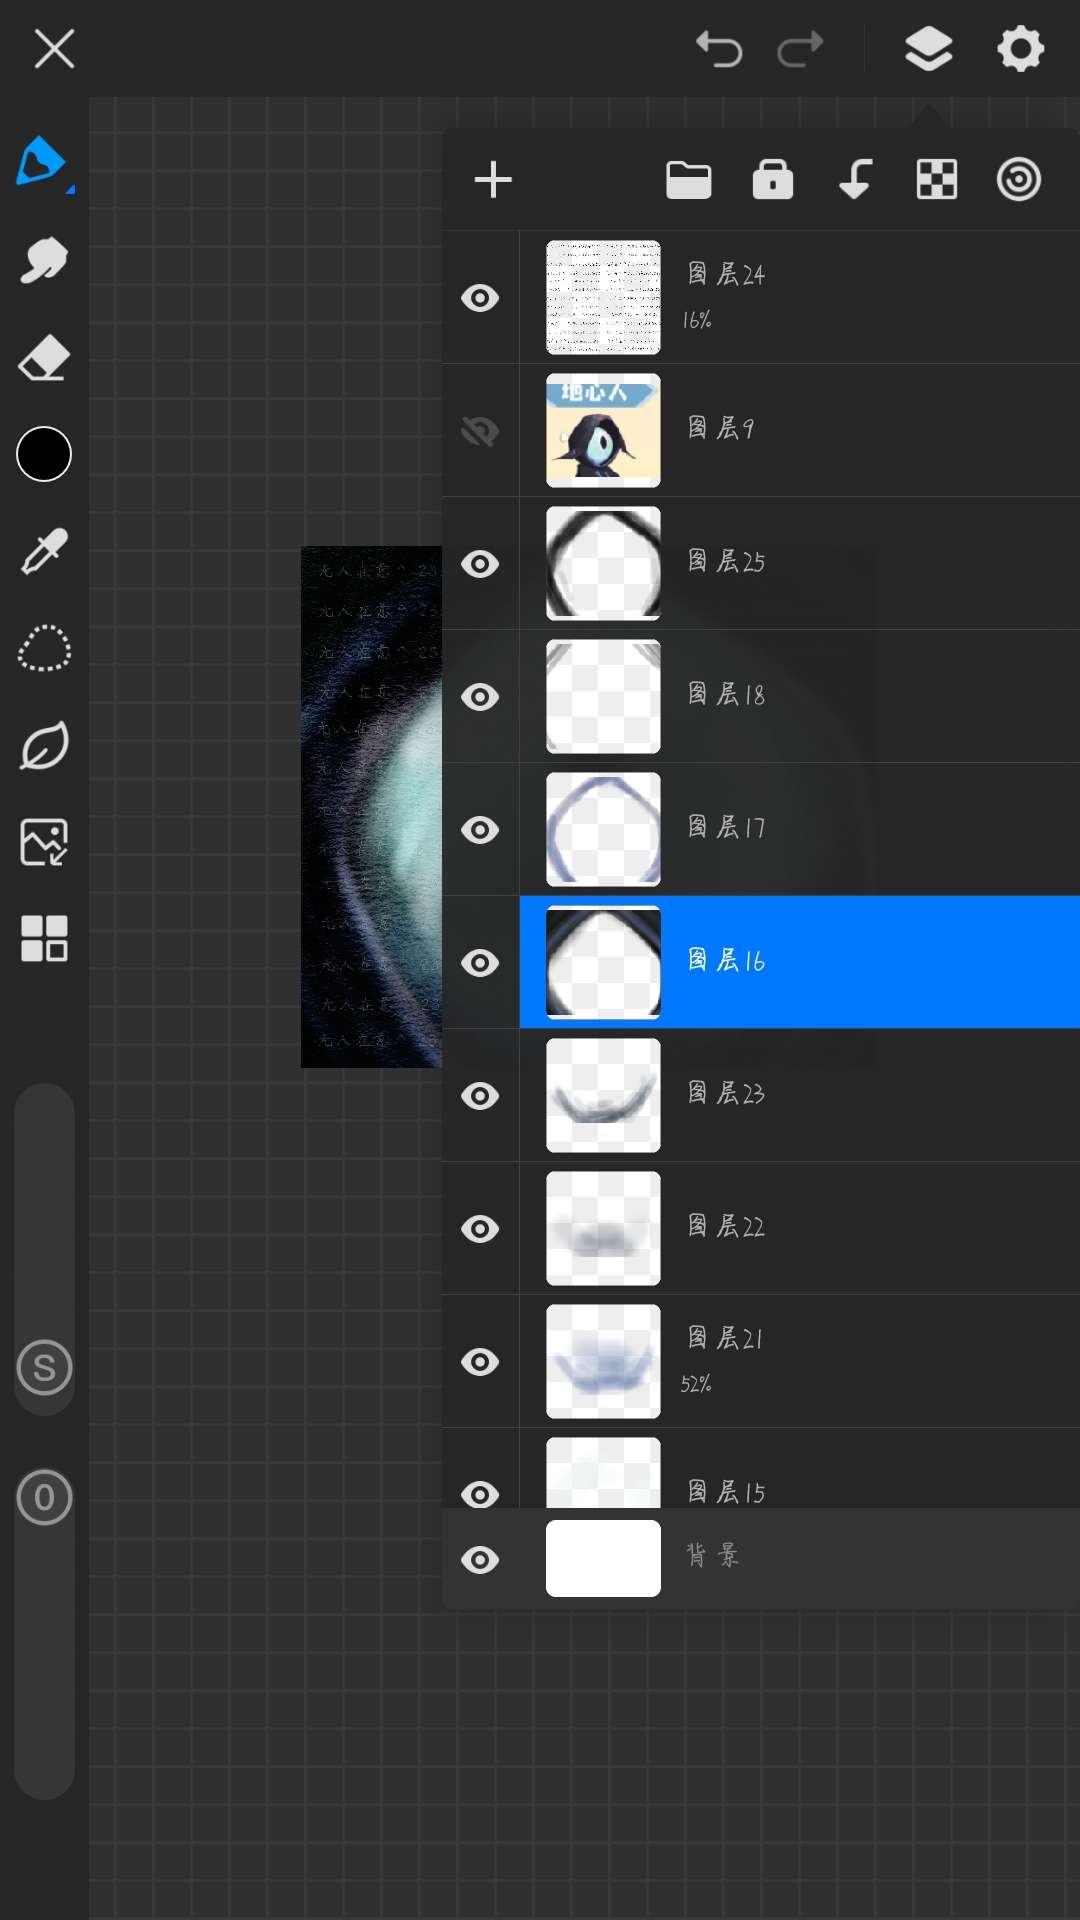Select 图层9 character thumbnail
1080x1920 pixels.
point(603,430)
